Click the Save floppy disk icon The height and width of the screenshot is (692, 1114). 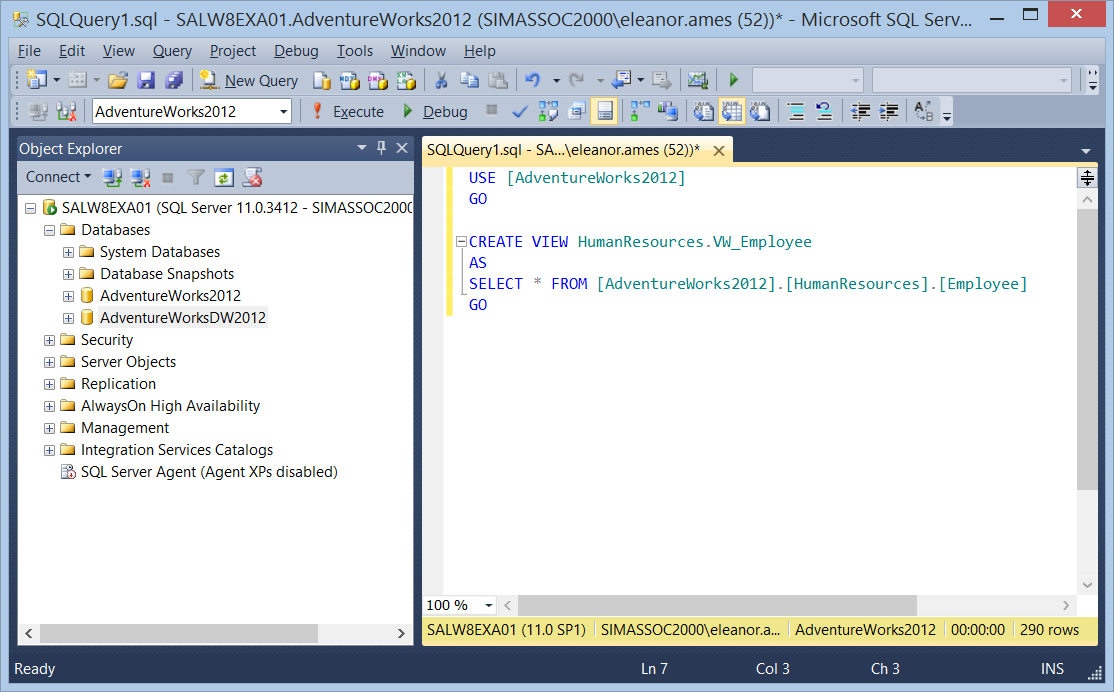pyautogui.click(x=146, y=80)
